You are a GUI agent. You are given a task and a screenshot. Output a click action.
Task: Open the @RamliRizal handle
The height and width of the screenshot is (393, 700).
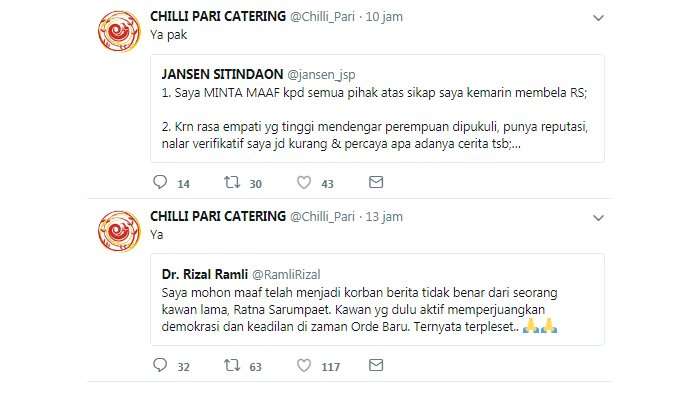[x=286, y=275]
